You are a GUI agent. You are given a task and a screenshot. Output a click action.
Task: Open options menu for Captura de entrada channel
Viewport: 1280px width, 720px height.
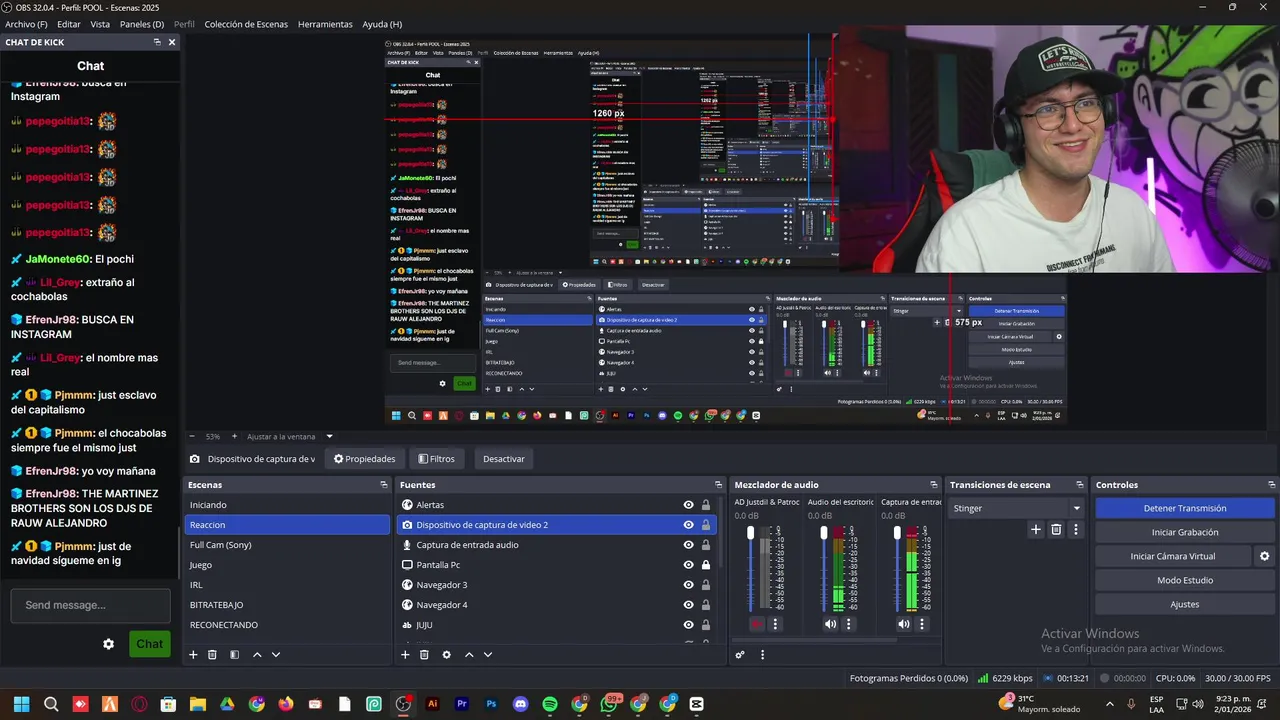(x=923, y=624)
